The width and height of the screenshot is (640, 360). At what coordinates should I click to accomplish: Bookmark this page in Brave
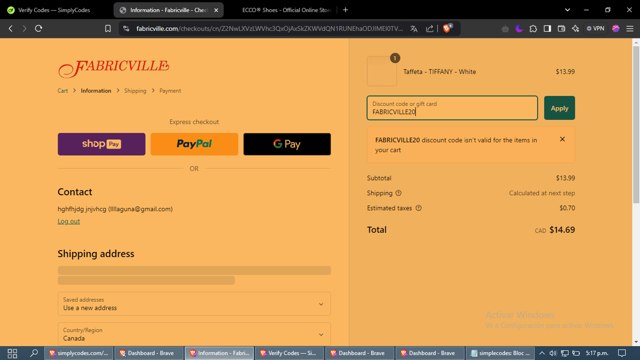pos(108,29)
